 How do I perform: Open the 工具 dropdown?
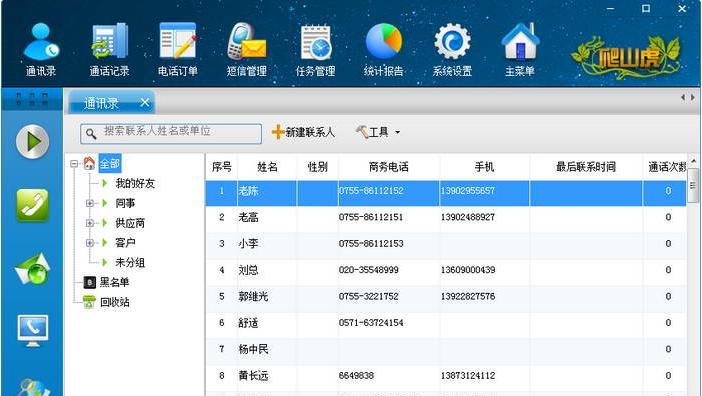378,132
